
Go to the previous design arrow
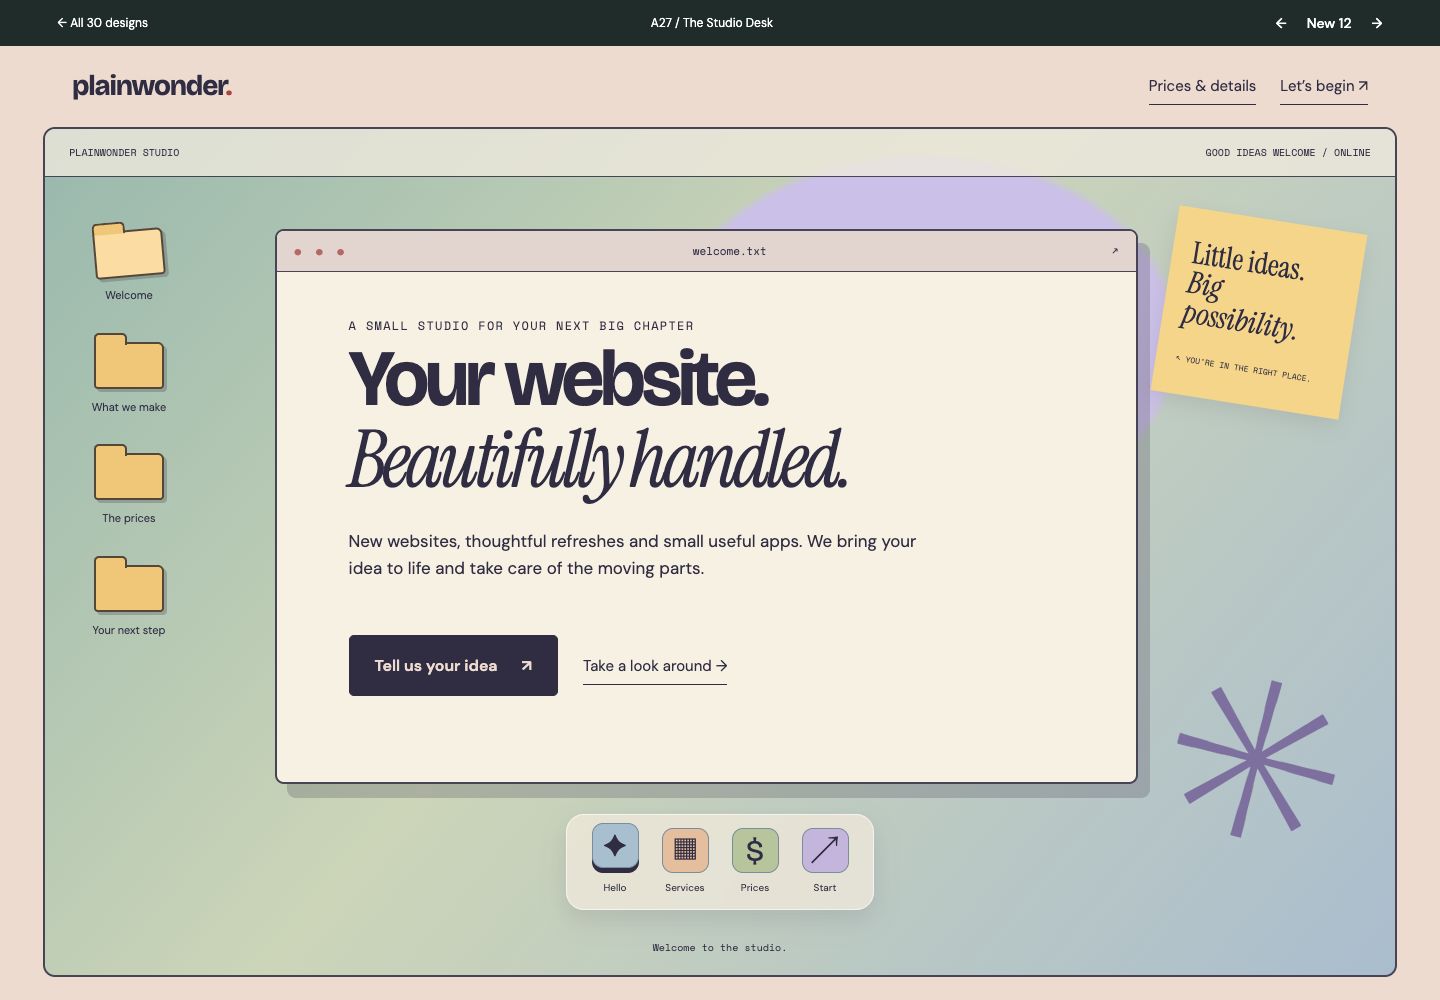(x=1281, y=23)
